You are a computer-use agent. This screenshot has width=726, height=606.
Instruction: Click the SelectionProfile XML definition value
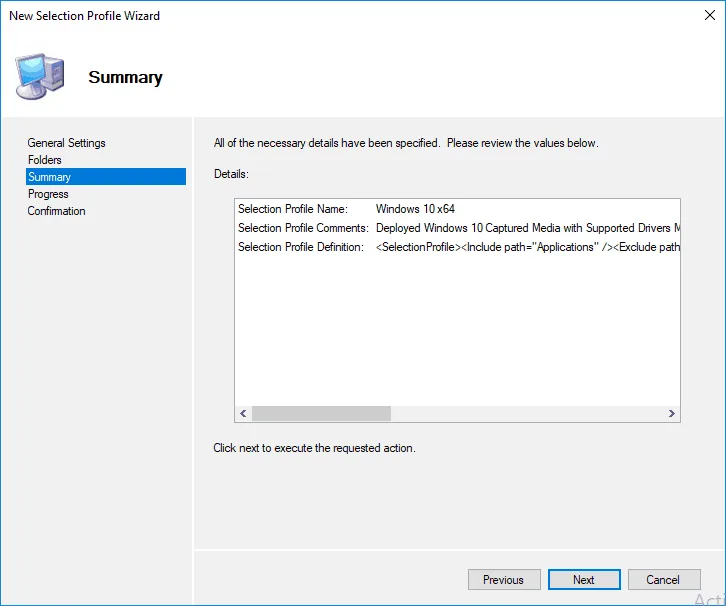[x=527, y=247]
